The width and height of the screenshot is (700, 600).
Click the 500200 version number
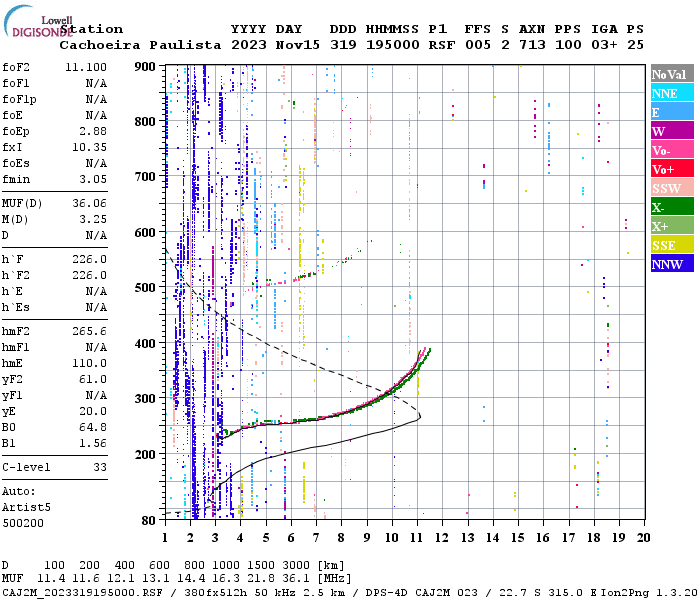[x=23, y=523]
